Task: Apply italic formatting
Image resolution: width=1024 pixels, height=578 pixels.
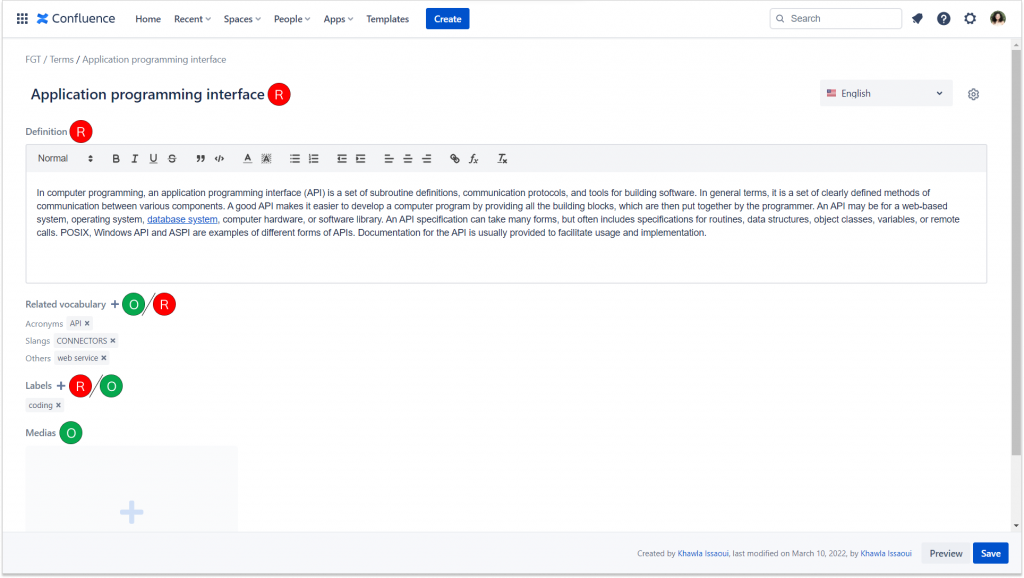Action: (134, 158)
